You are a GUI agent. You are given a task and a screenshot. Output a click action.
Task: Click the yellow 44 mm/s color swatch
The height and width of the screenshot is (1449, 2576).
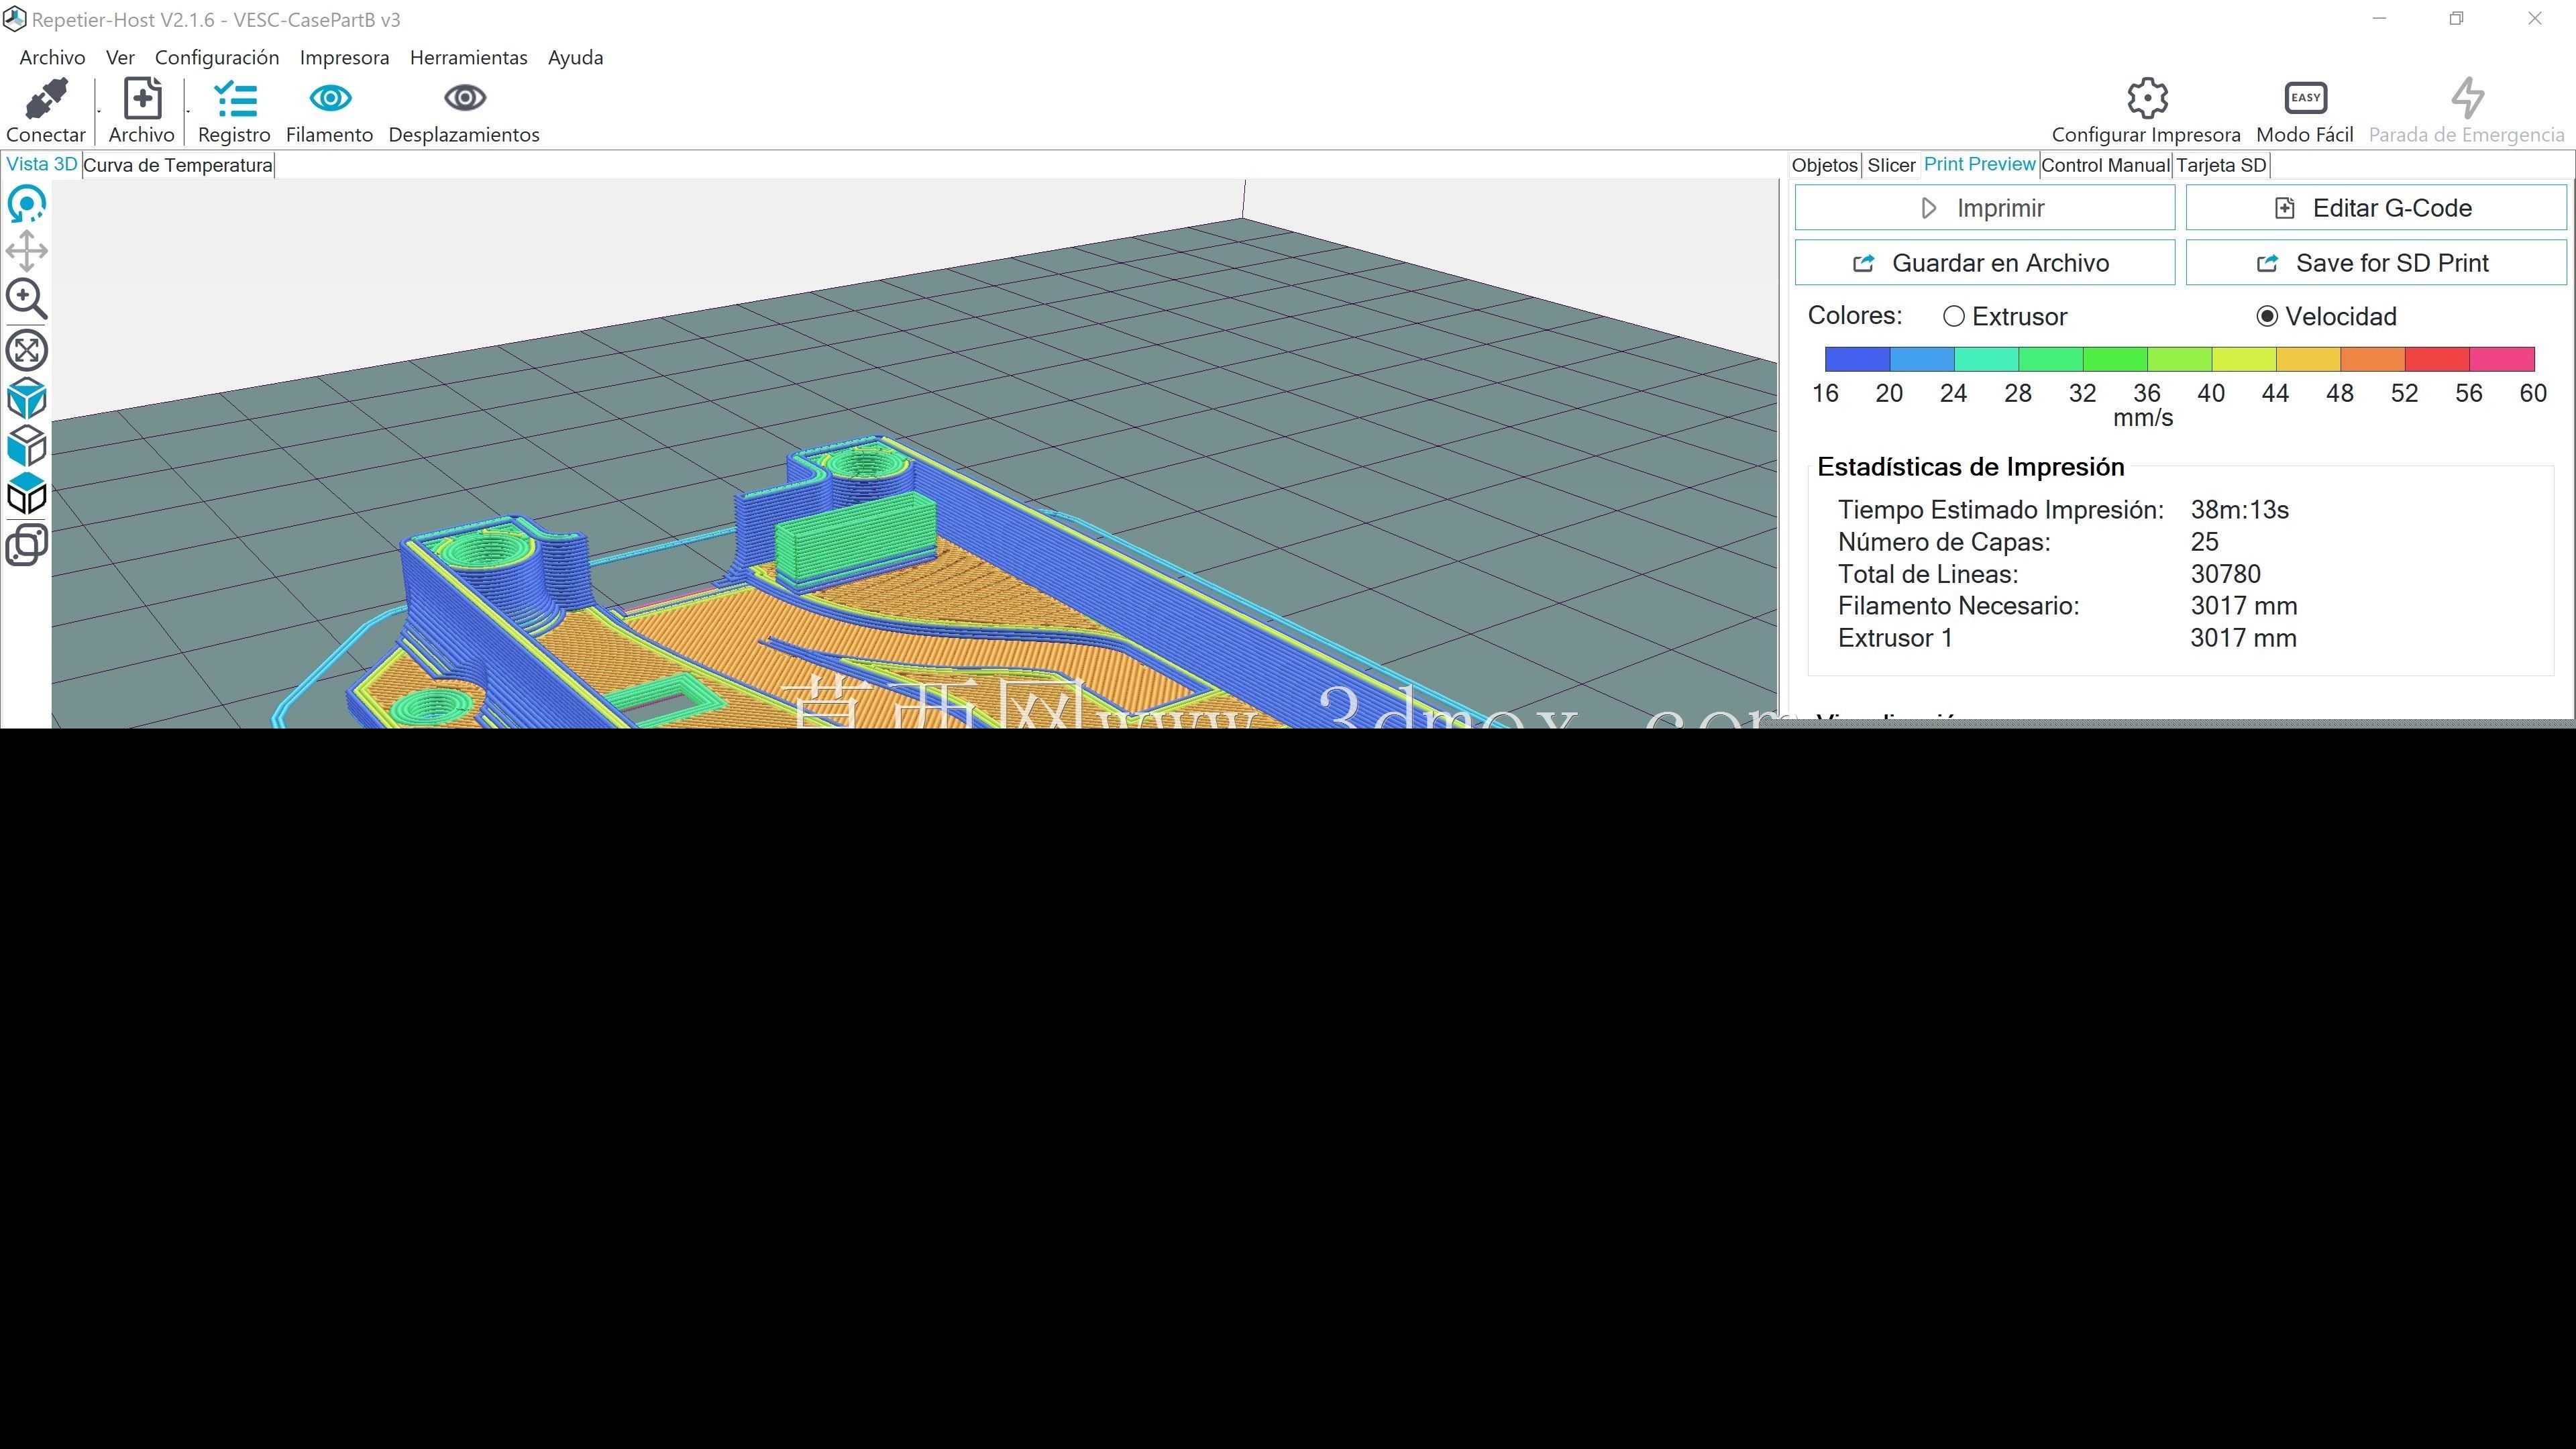(x=2308, y=359)
